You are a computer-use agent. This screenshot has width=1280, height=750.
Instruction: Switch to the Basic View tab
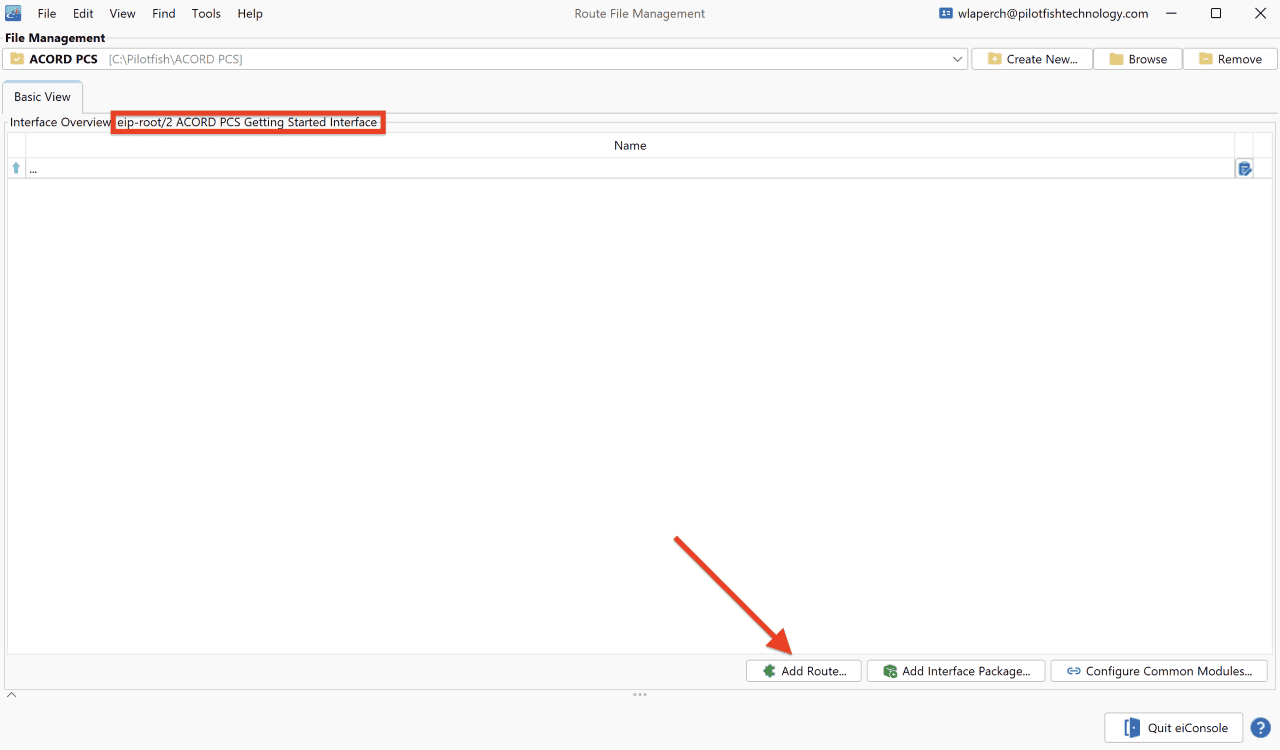point(43,97)
